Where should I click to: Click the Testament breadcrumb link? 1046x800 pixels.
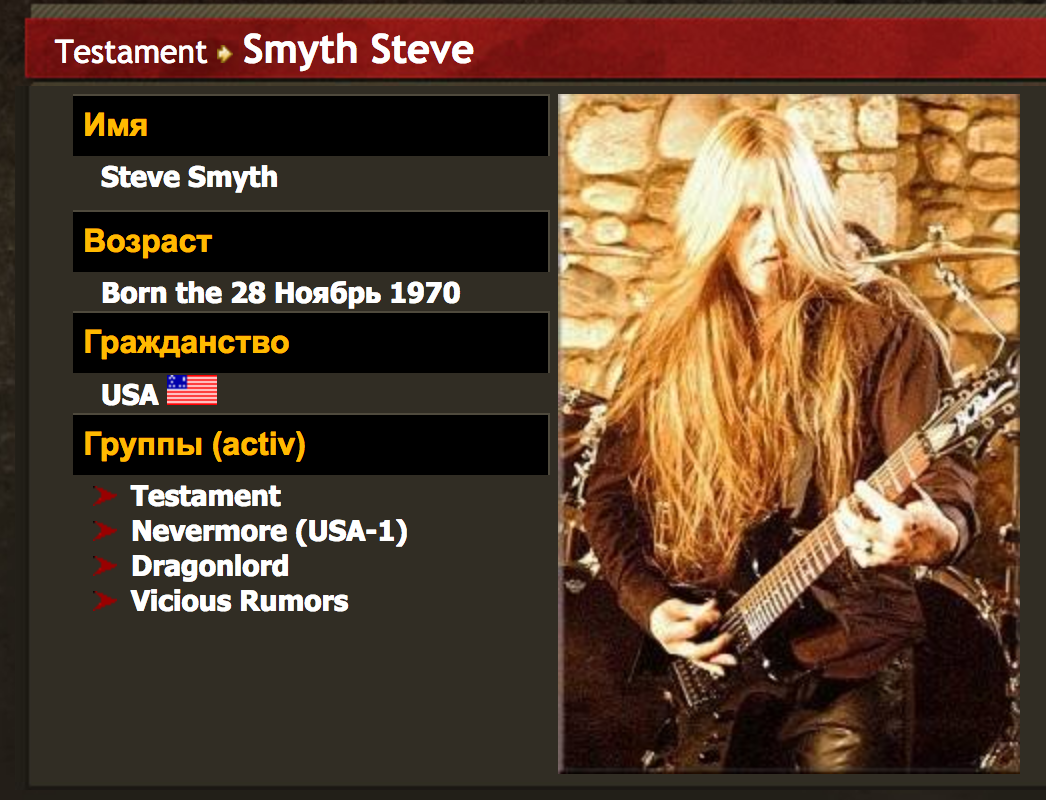click(131, 51)
